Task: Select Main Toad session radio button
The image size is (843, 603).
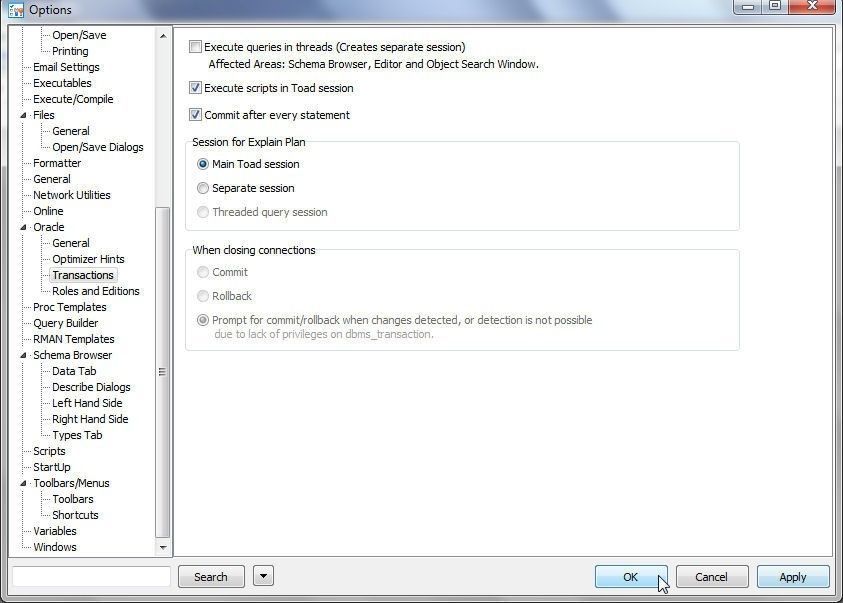Action: click(x=203, y=164)
